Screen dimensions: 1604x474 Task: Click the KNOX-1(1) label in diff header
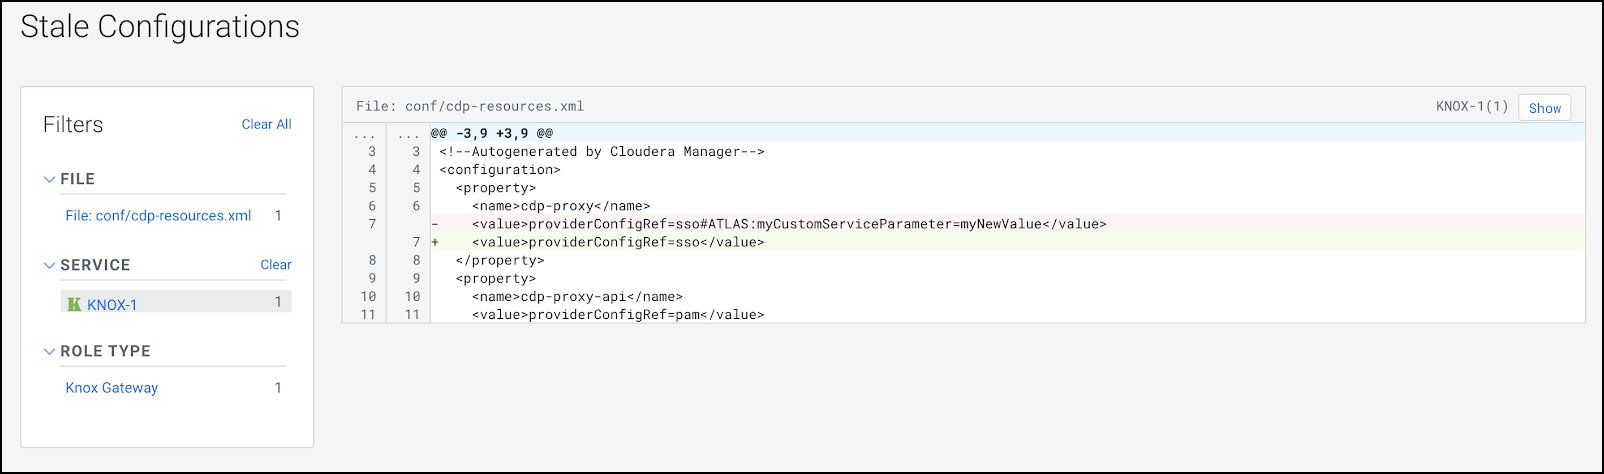click(1471, 106)
